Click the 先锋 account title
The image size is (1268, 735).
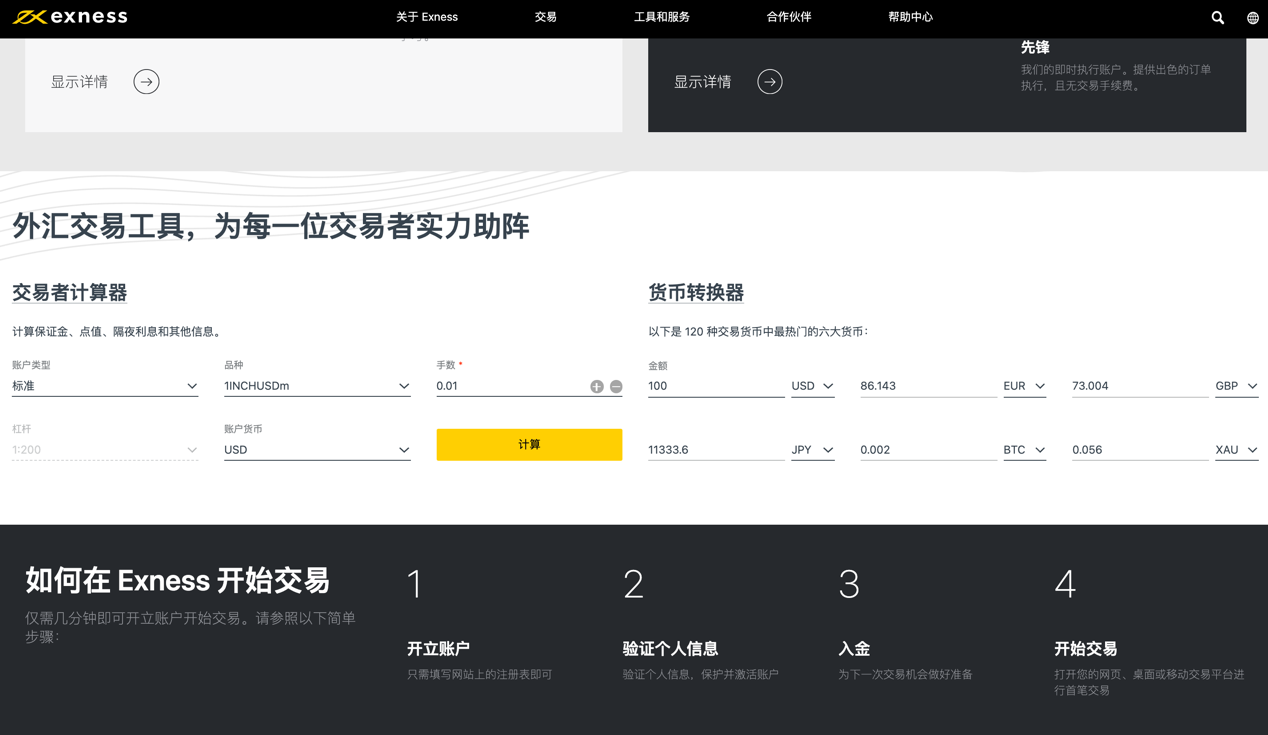coord(1035,47)
